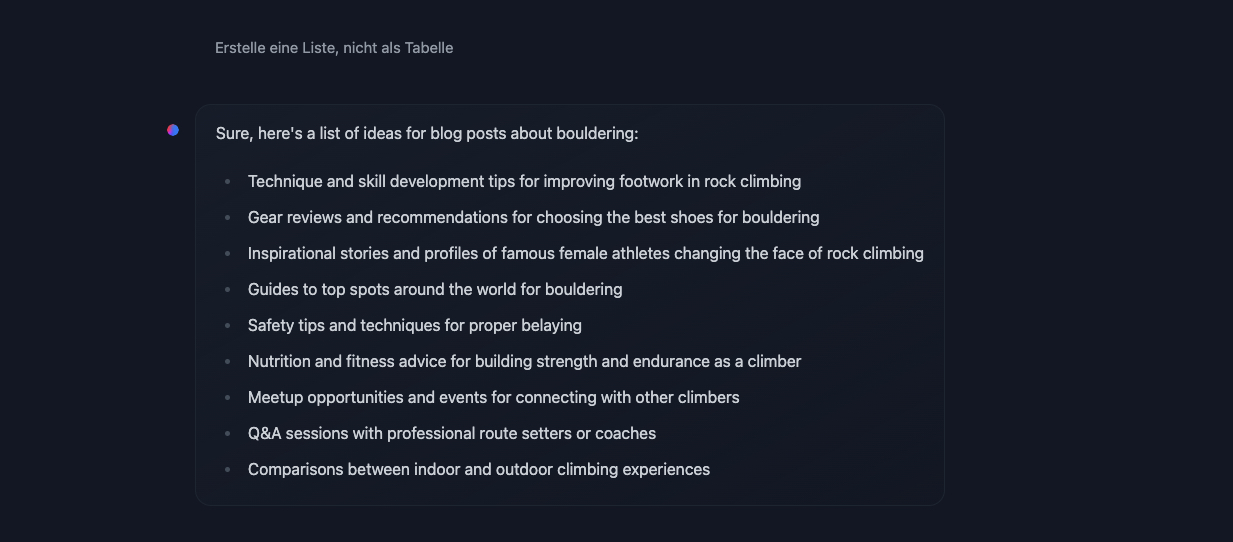Click the assistant avatar icon beside the reply
Image resolution: width=1233 pixels, height=542 pixels.
[x=173, y=130]
